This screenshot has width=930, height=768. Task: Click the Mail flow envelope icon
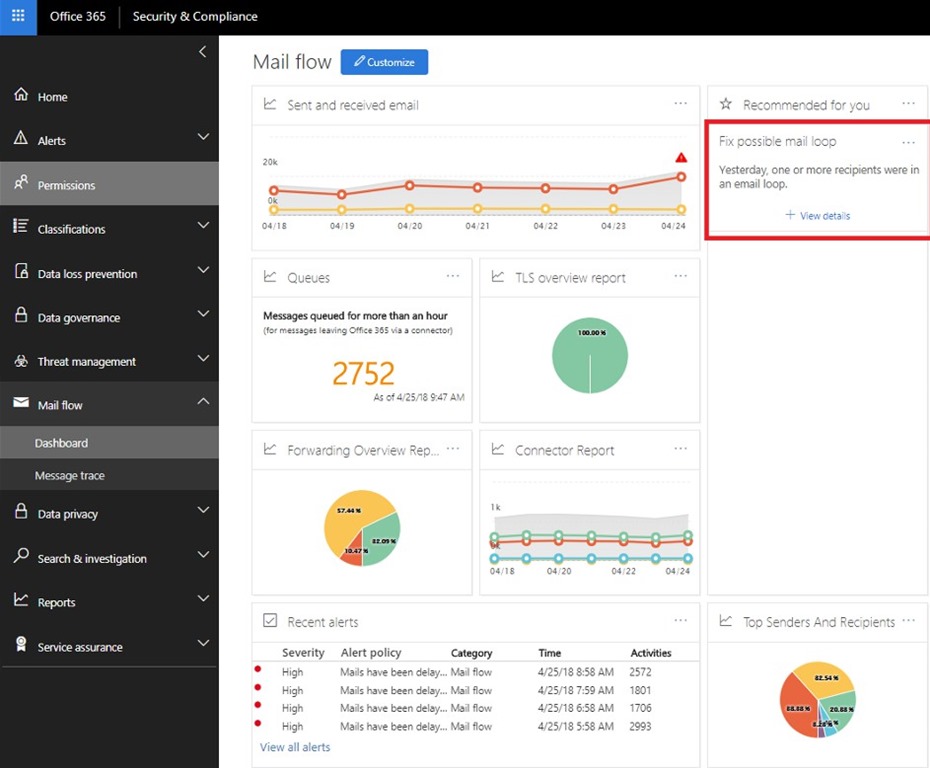coord(21,403)
